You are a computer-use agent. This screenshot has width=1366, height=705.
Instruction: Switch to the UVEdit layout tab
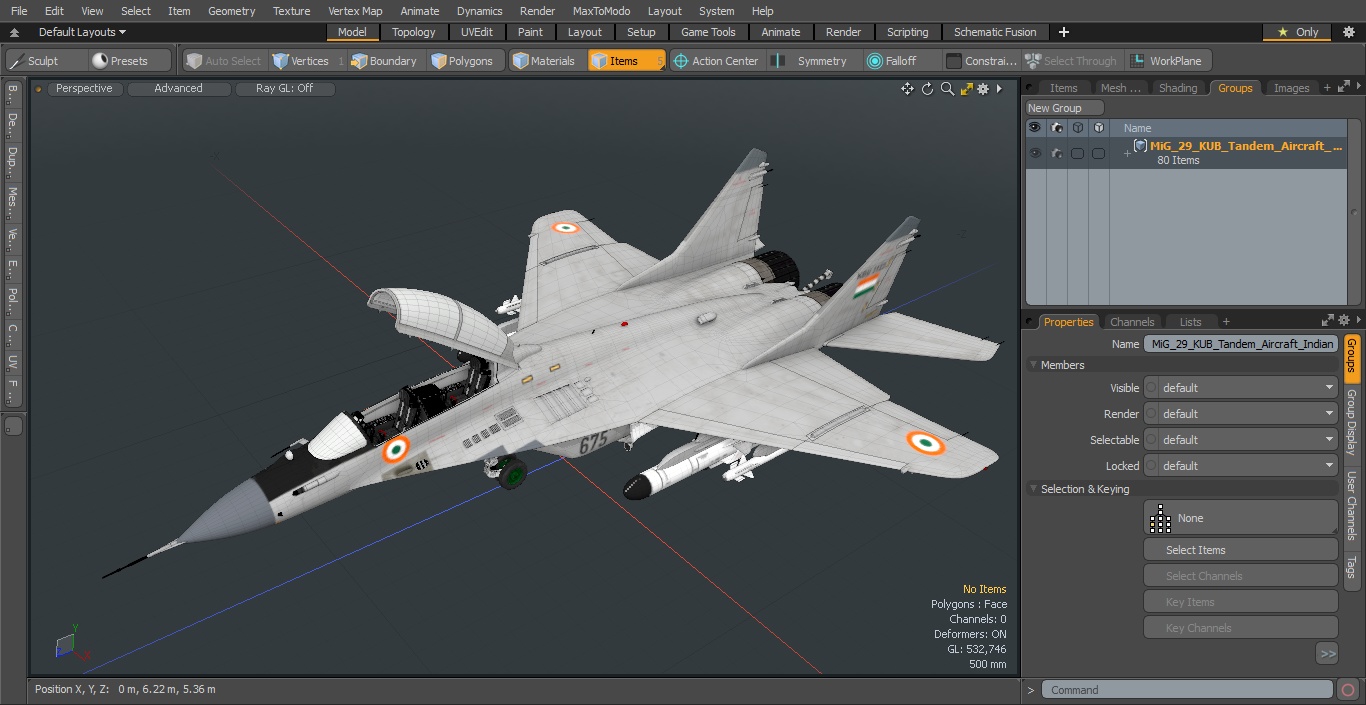tap(476, 32)
